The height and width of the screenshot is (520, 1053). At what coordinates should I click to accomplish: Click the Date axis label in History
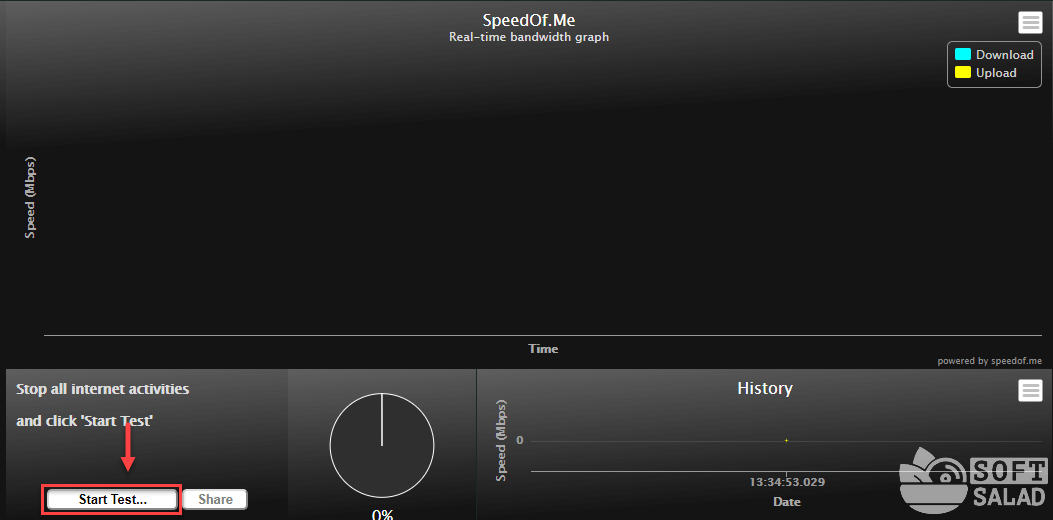787,501
